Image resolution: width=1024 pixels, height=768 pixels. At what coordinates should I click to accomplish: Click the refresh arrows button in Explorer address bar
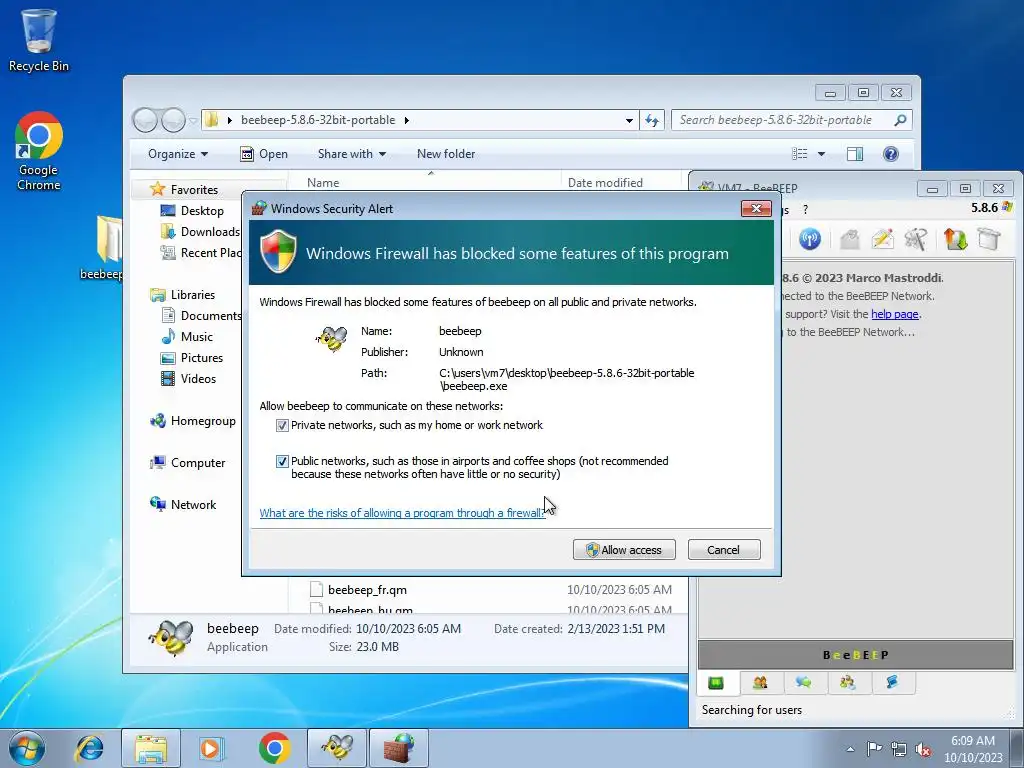click(x=652, y=120)
